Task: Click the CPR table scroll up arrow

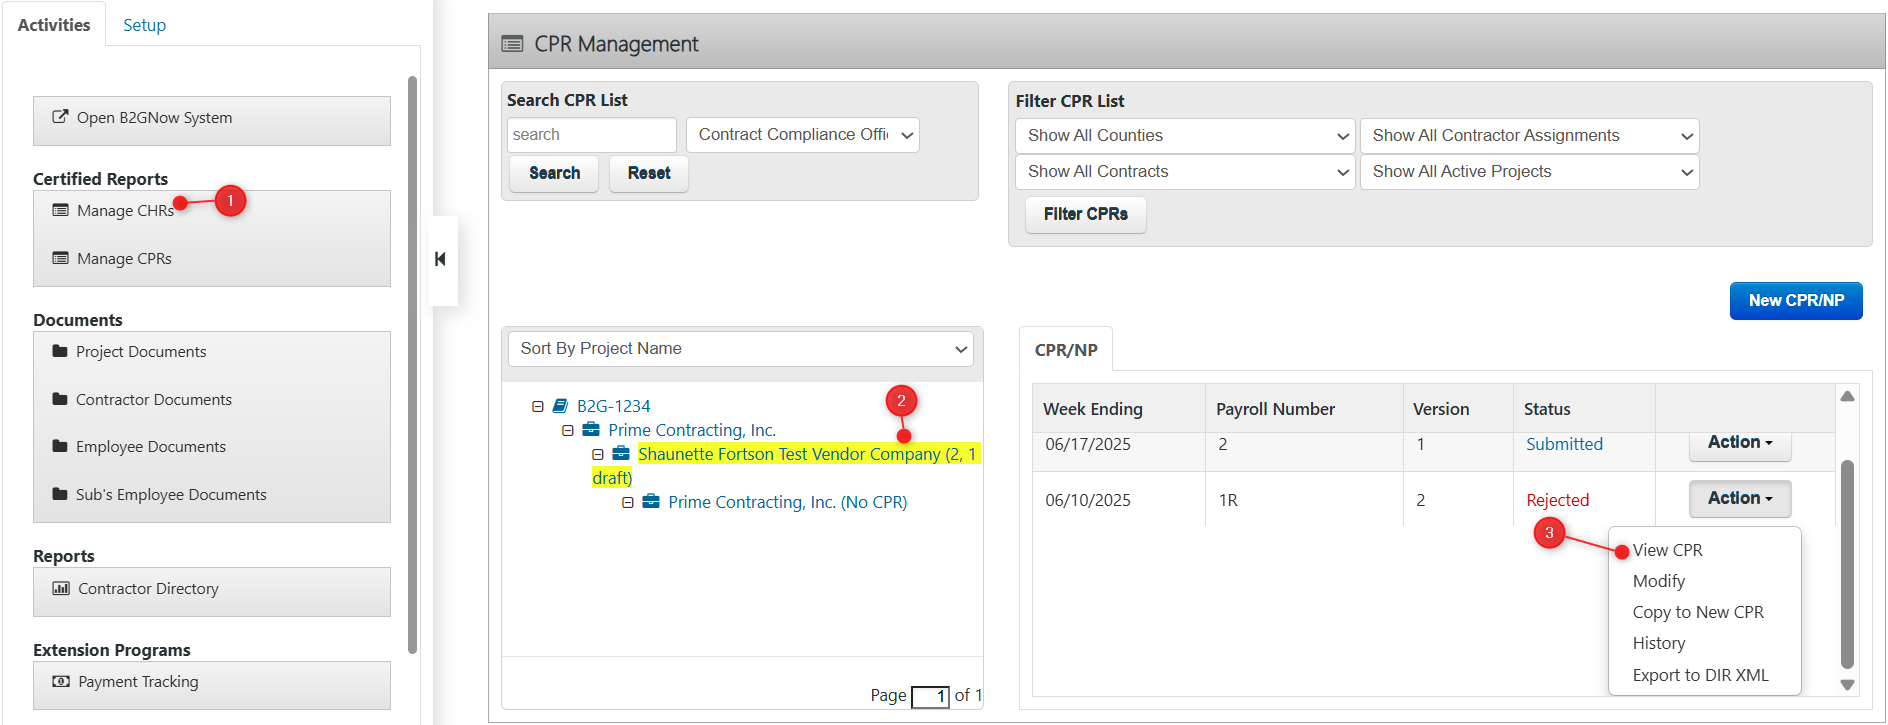Action: point(1847,397)
